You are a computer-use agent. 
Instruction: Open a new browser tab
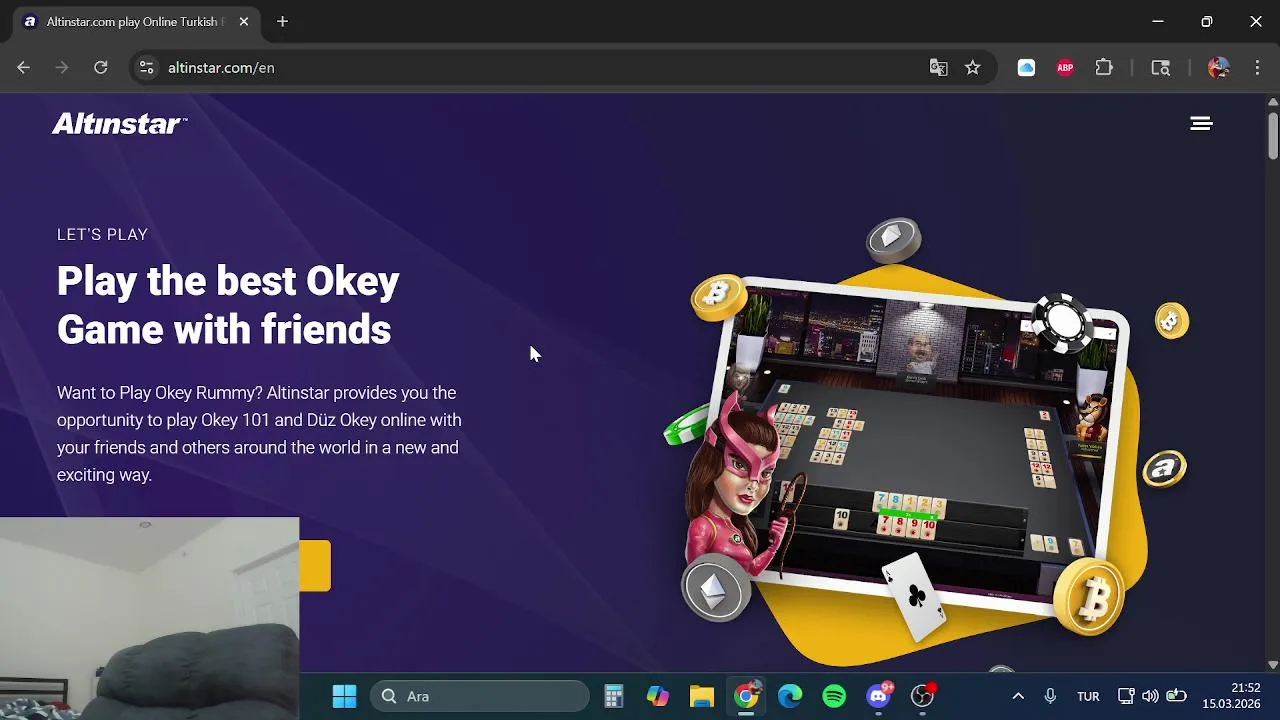[282, 21]
